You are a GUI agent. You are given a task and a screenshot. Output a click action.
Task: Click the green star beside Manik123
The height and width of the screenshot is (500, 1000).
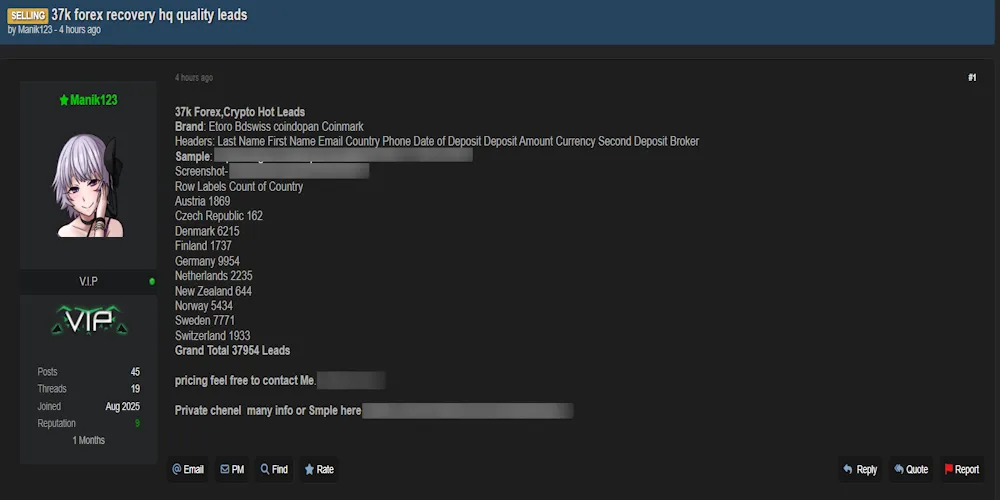64,100
